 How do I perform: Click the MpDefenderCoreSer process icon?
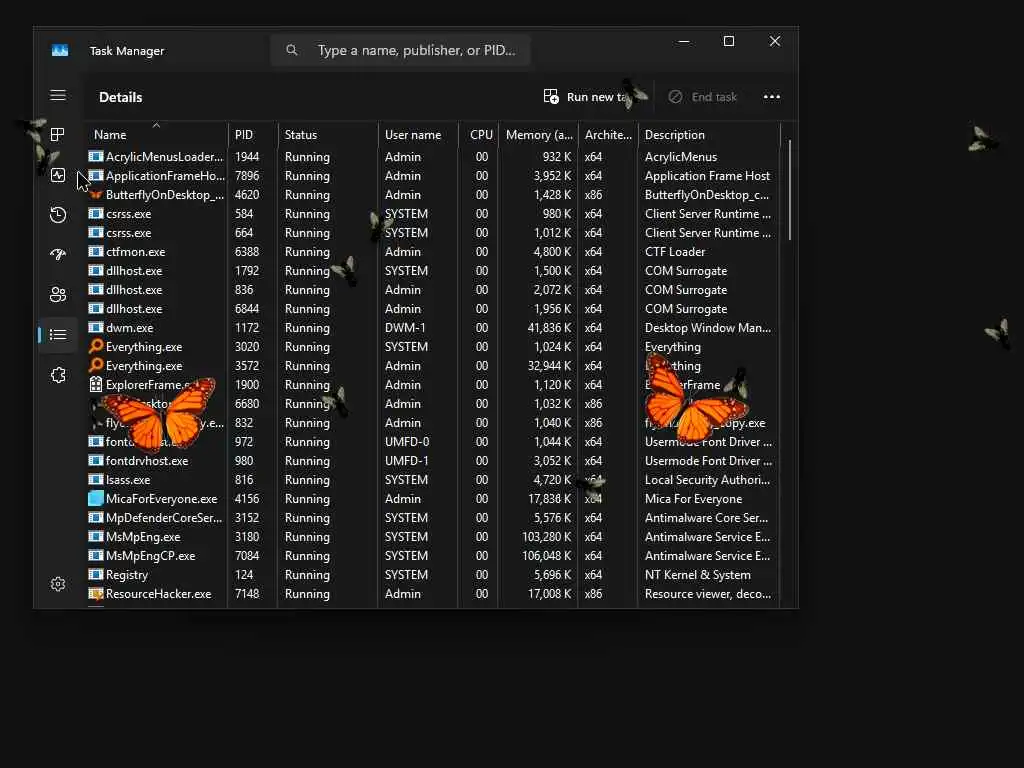tap(96, 517)
